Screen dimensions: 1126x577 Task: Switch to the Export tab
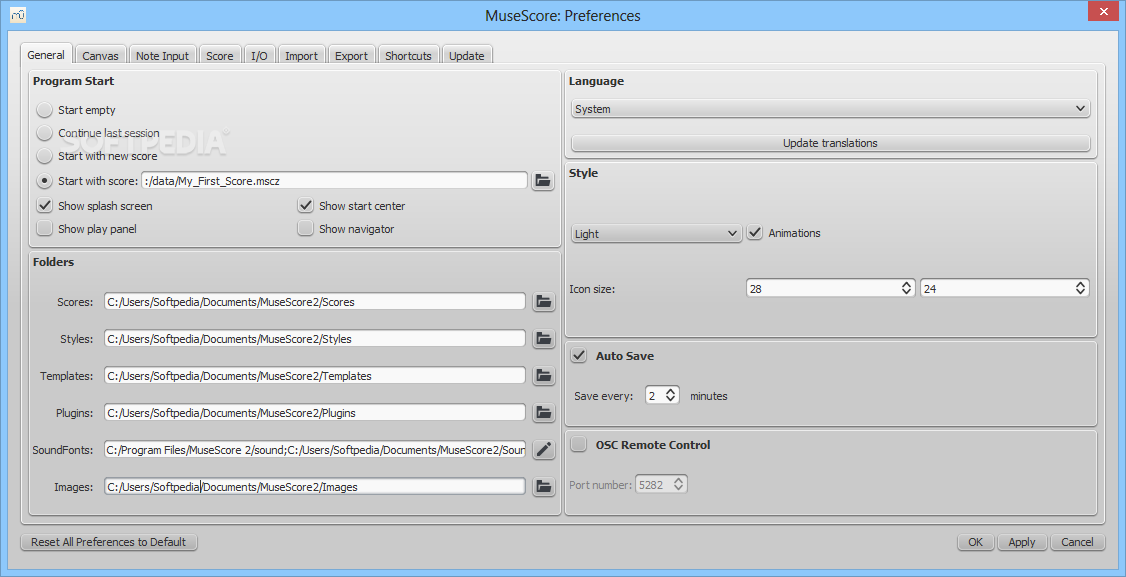[x=351, y=55]
